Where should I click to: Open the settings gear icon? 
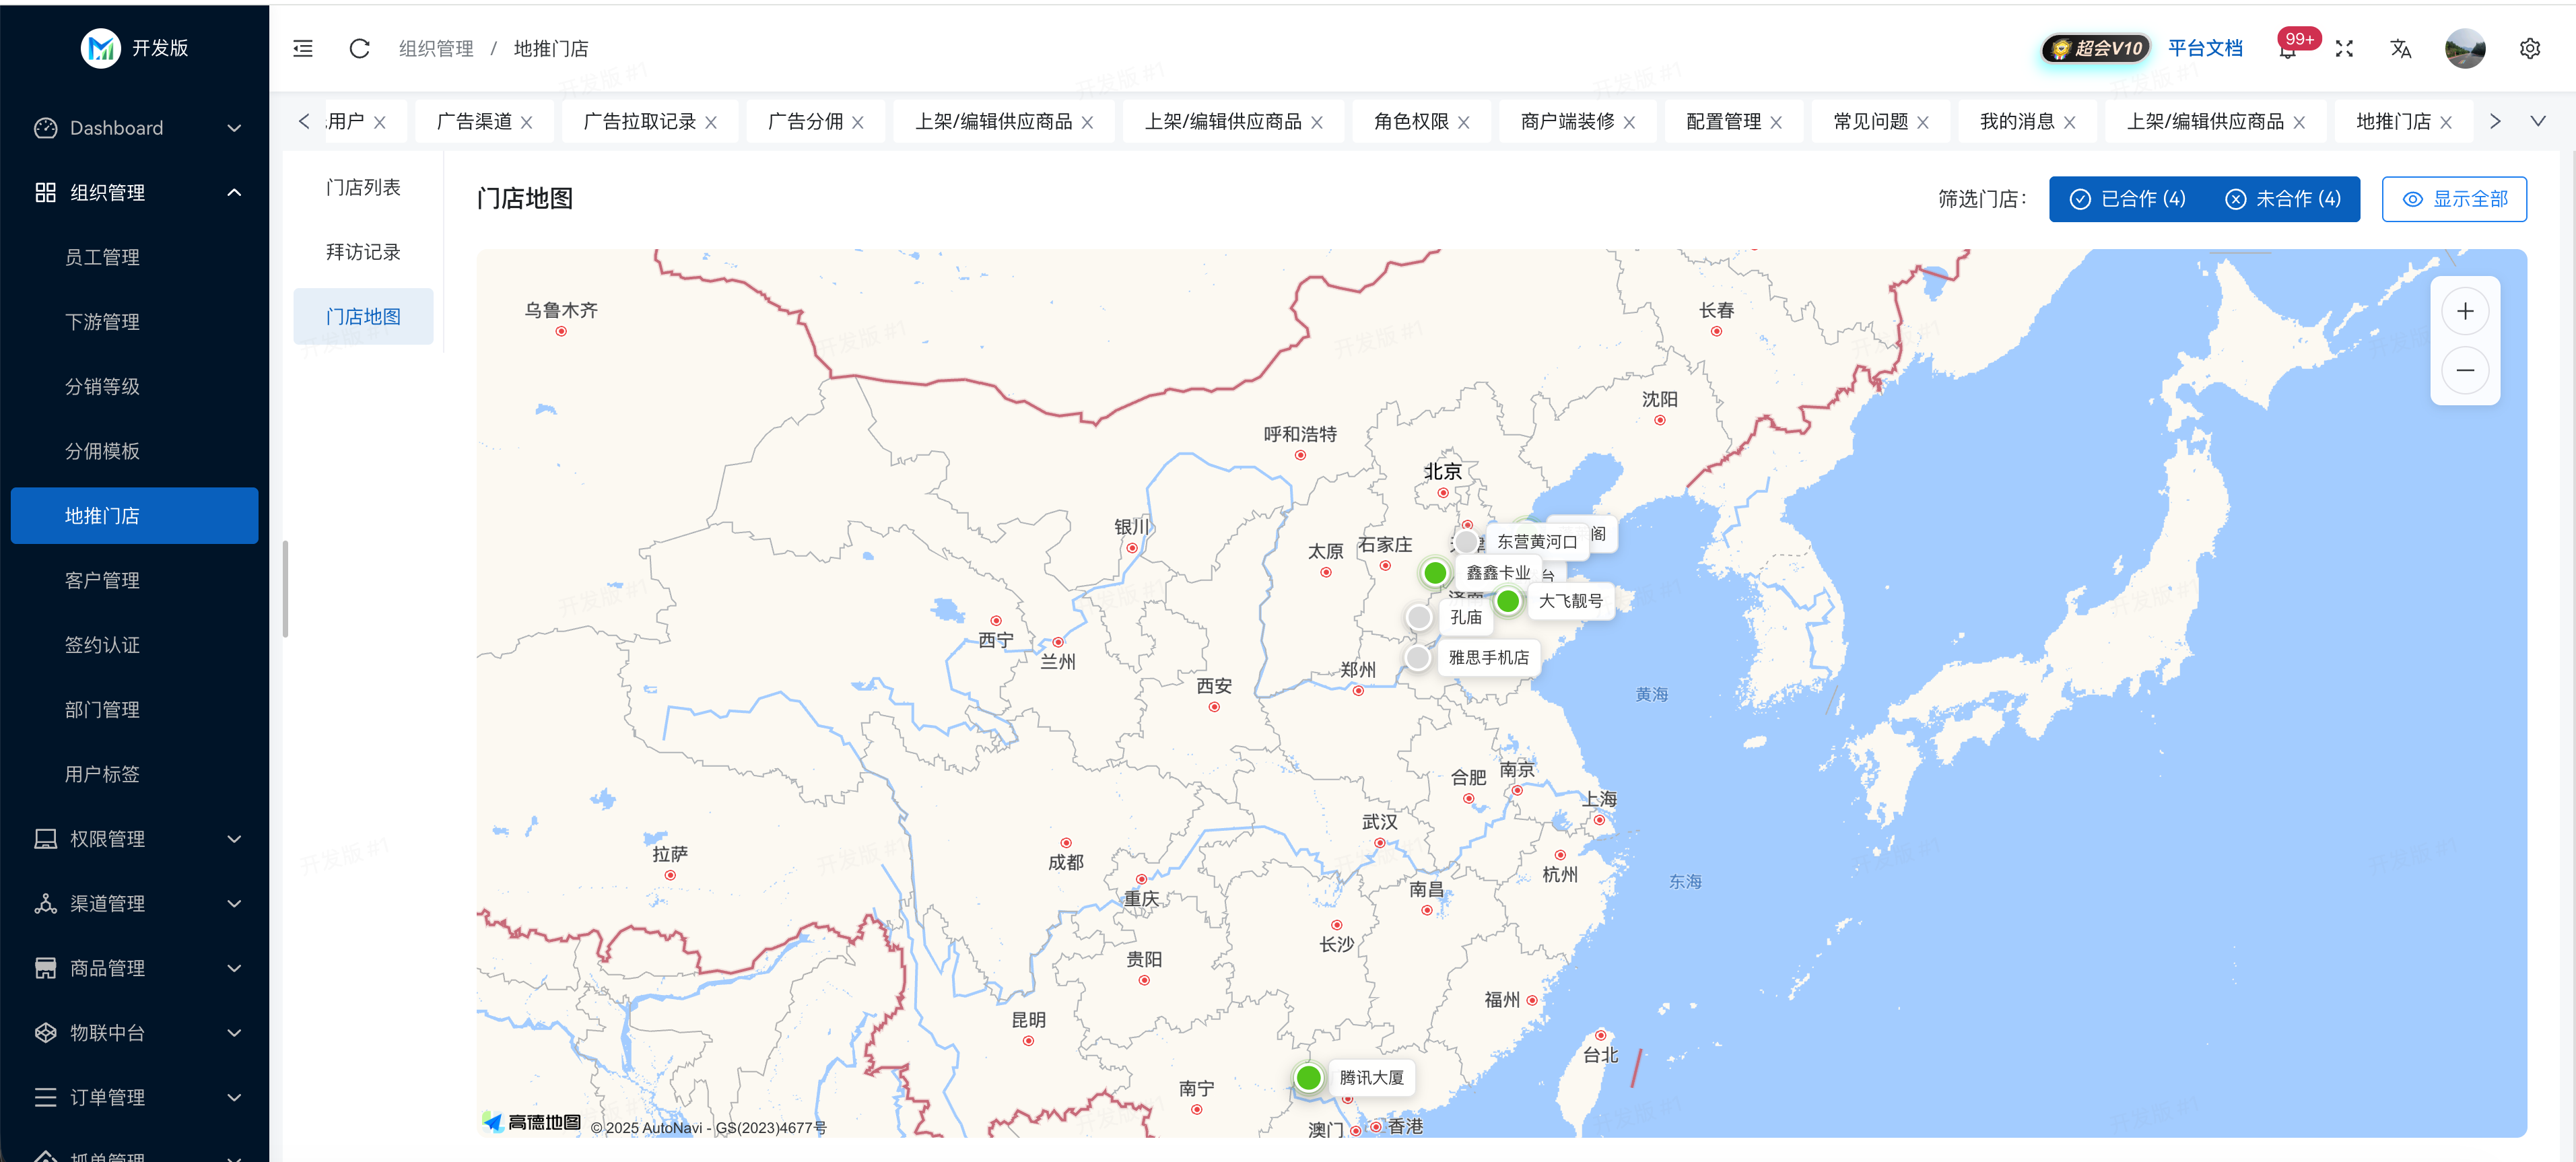[x=2529, y=48]
